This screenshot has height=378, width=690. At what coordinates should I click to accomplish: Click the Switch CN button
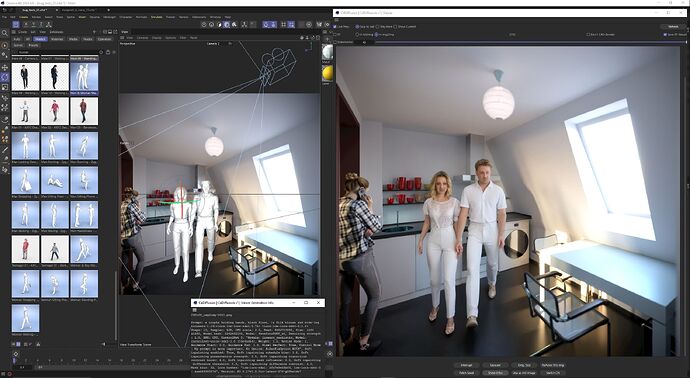click(553, 373)
